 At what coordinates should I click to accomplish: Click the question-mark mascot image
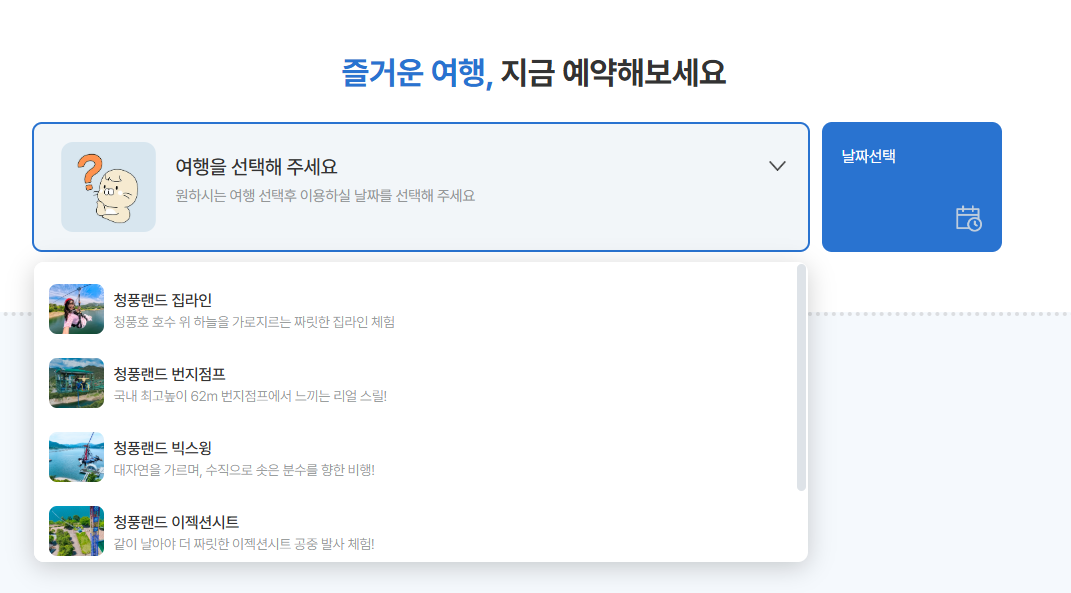[108, 187]
